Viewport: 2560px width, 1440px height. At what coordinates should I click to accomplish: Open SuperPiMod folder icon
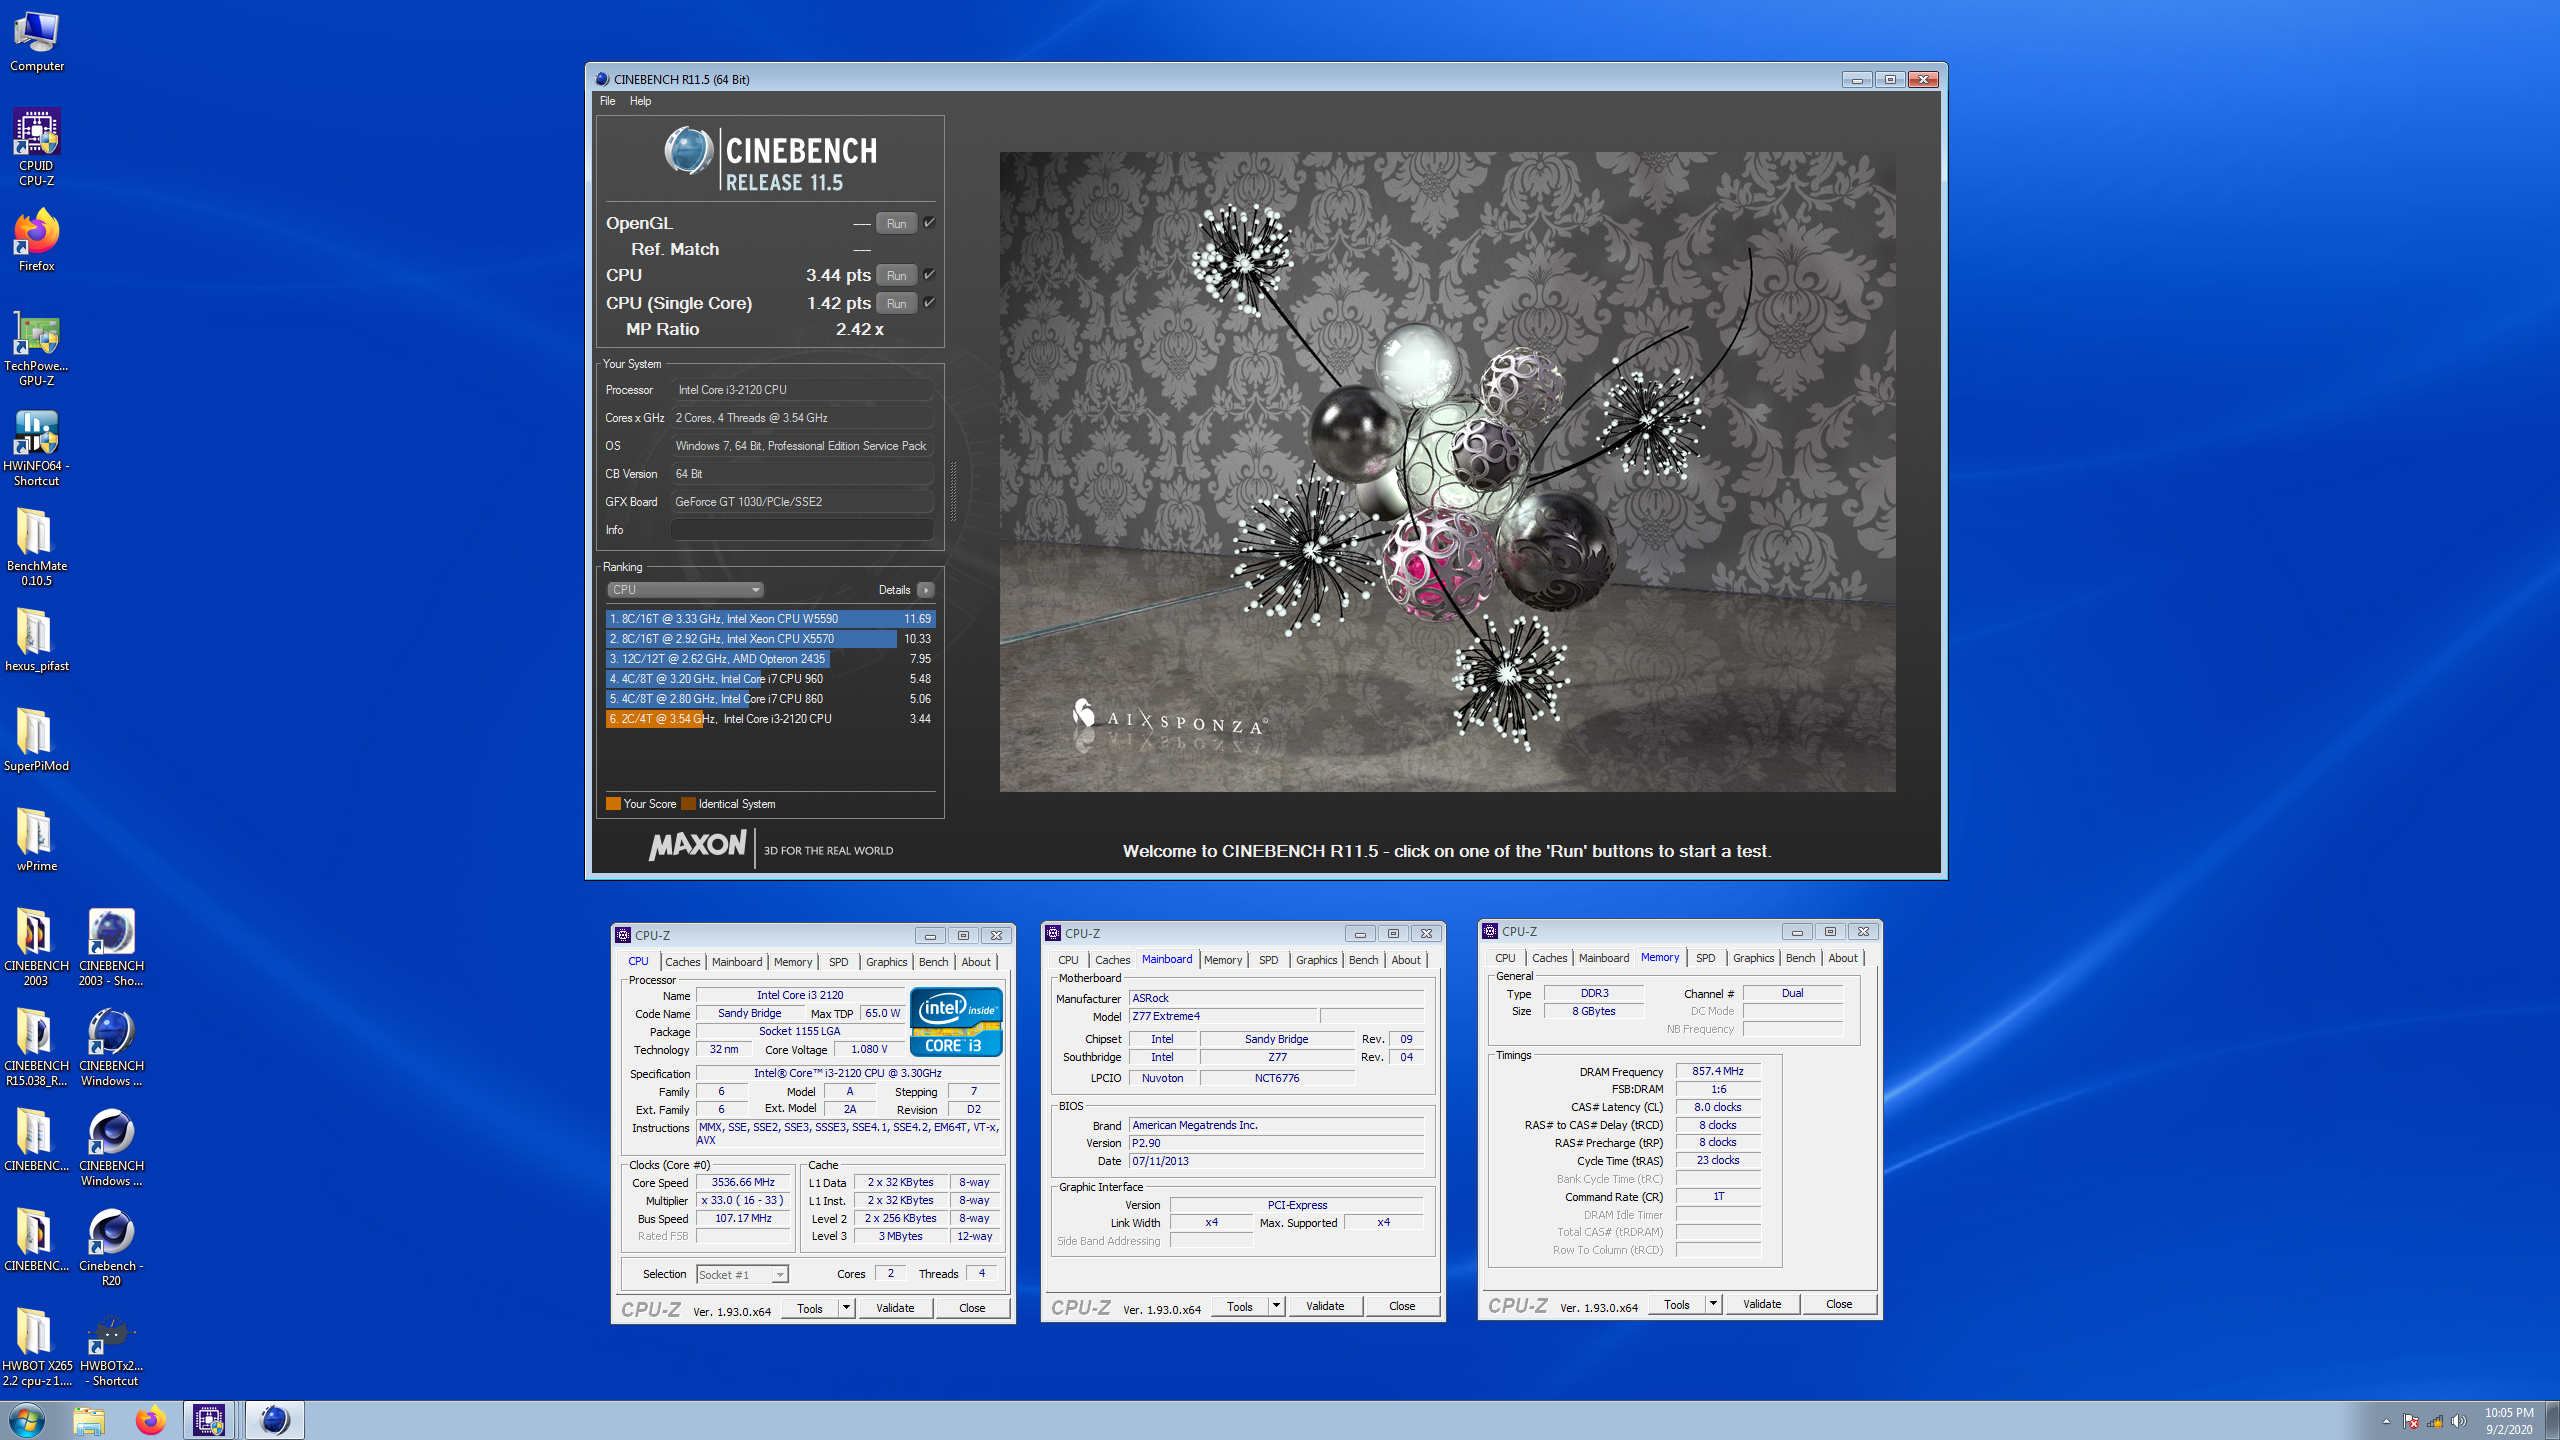tap(37, 740)
